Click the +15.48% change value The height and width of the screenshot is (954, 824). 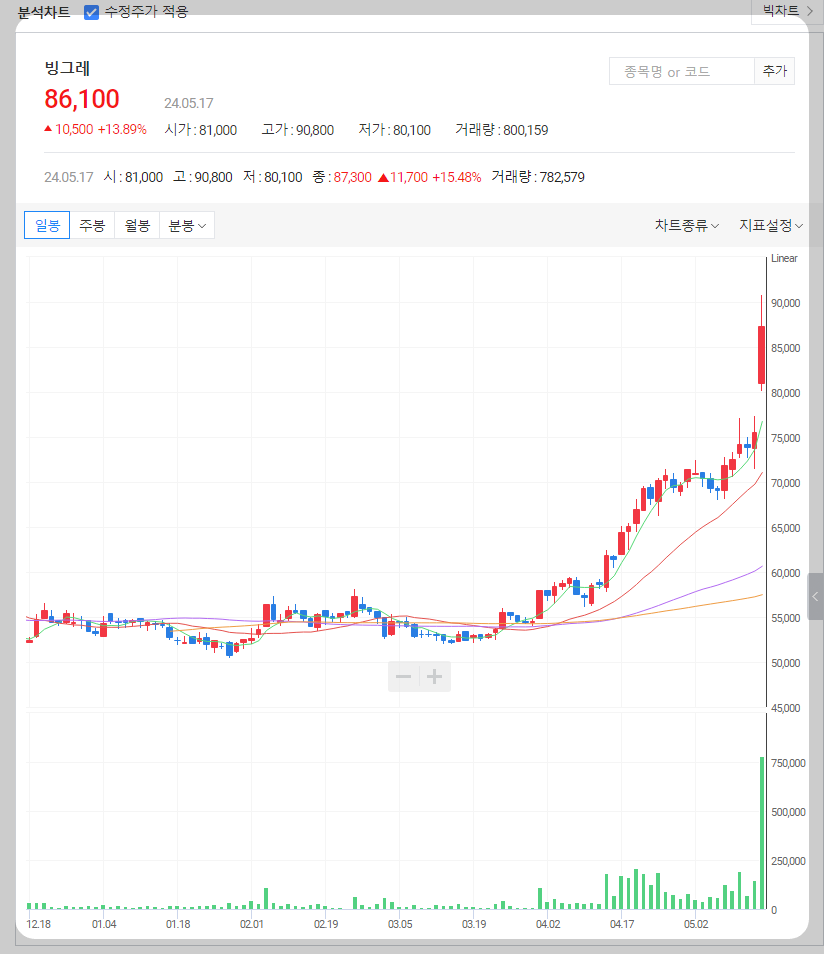(456, 177)
